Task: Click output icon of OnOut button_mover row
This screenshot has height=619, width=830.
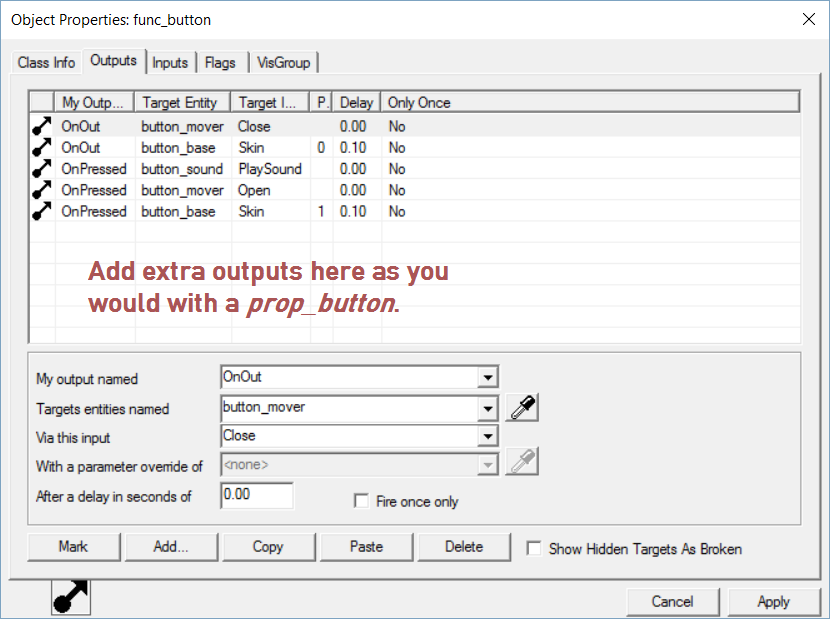Action: click(42, 126)
